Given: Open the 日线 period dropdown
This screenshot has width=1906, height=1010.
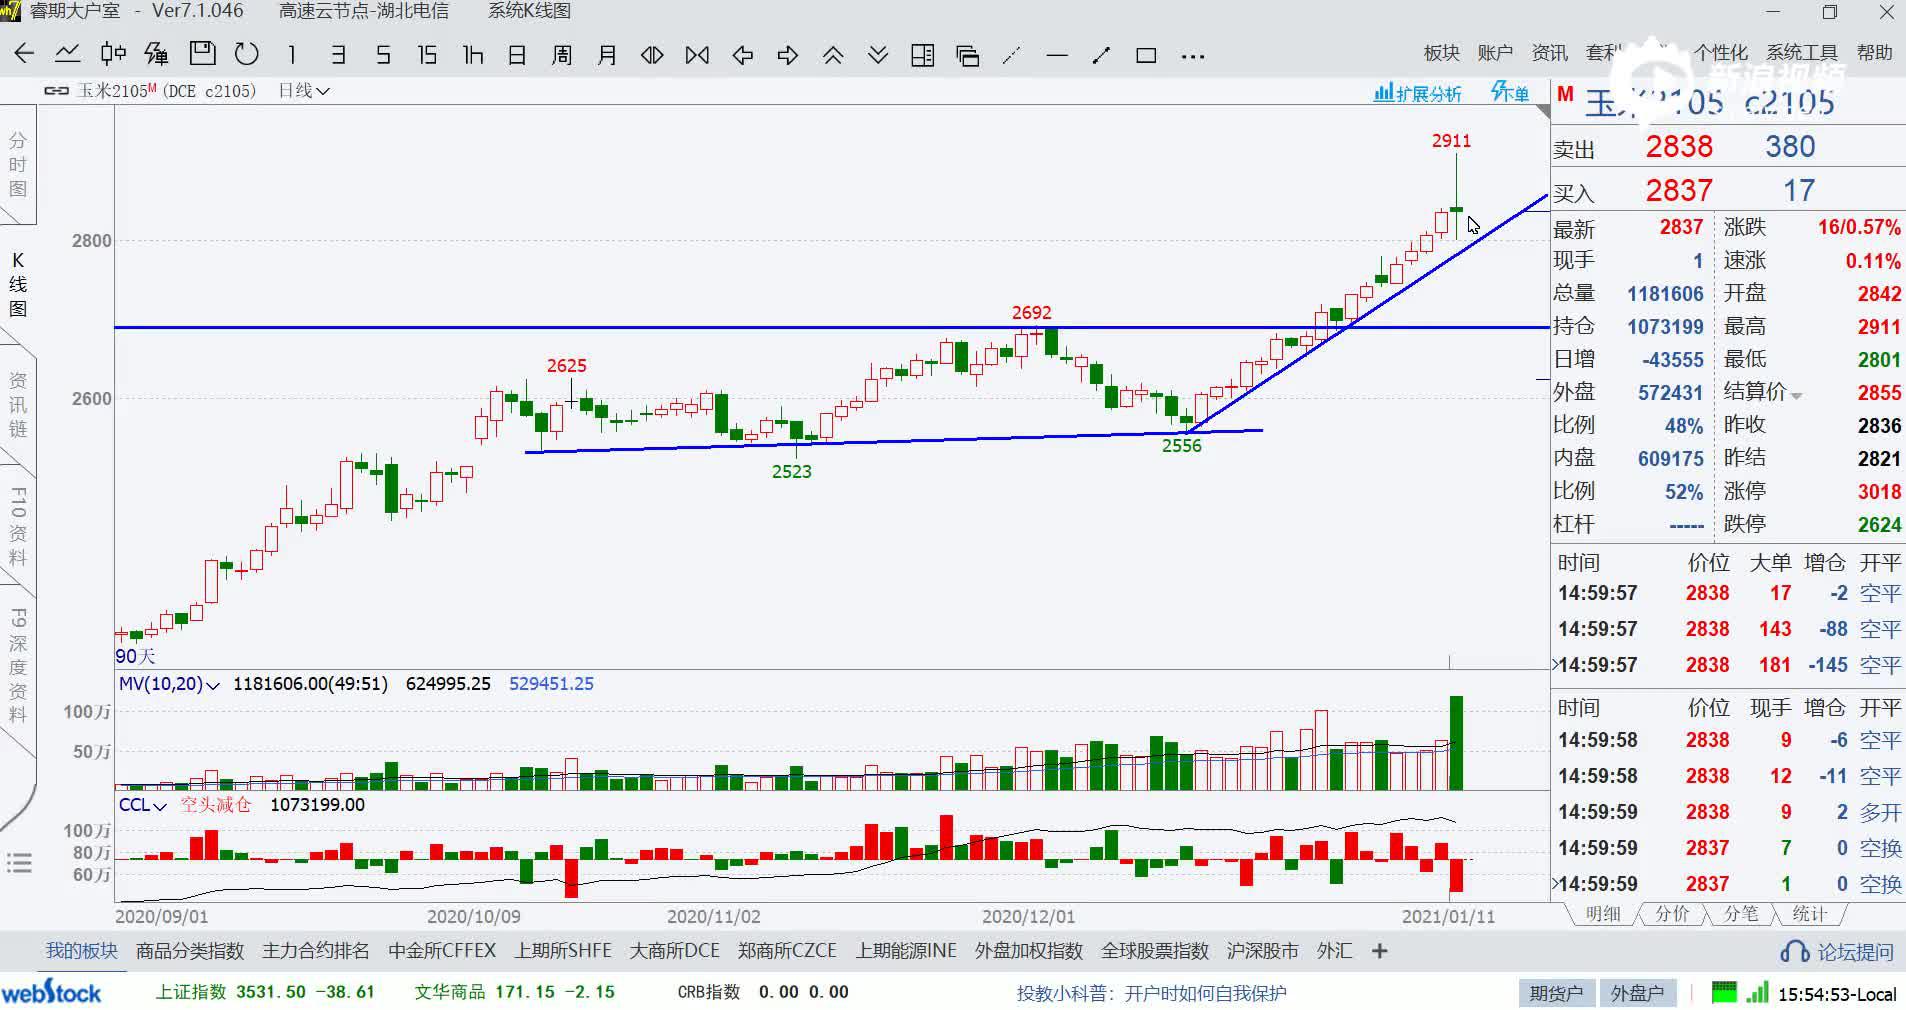Looking at the screenshot, I should pyautogui.click(x=304, y=91).
